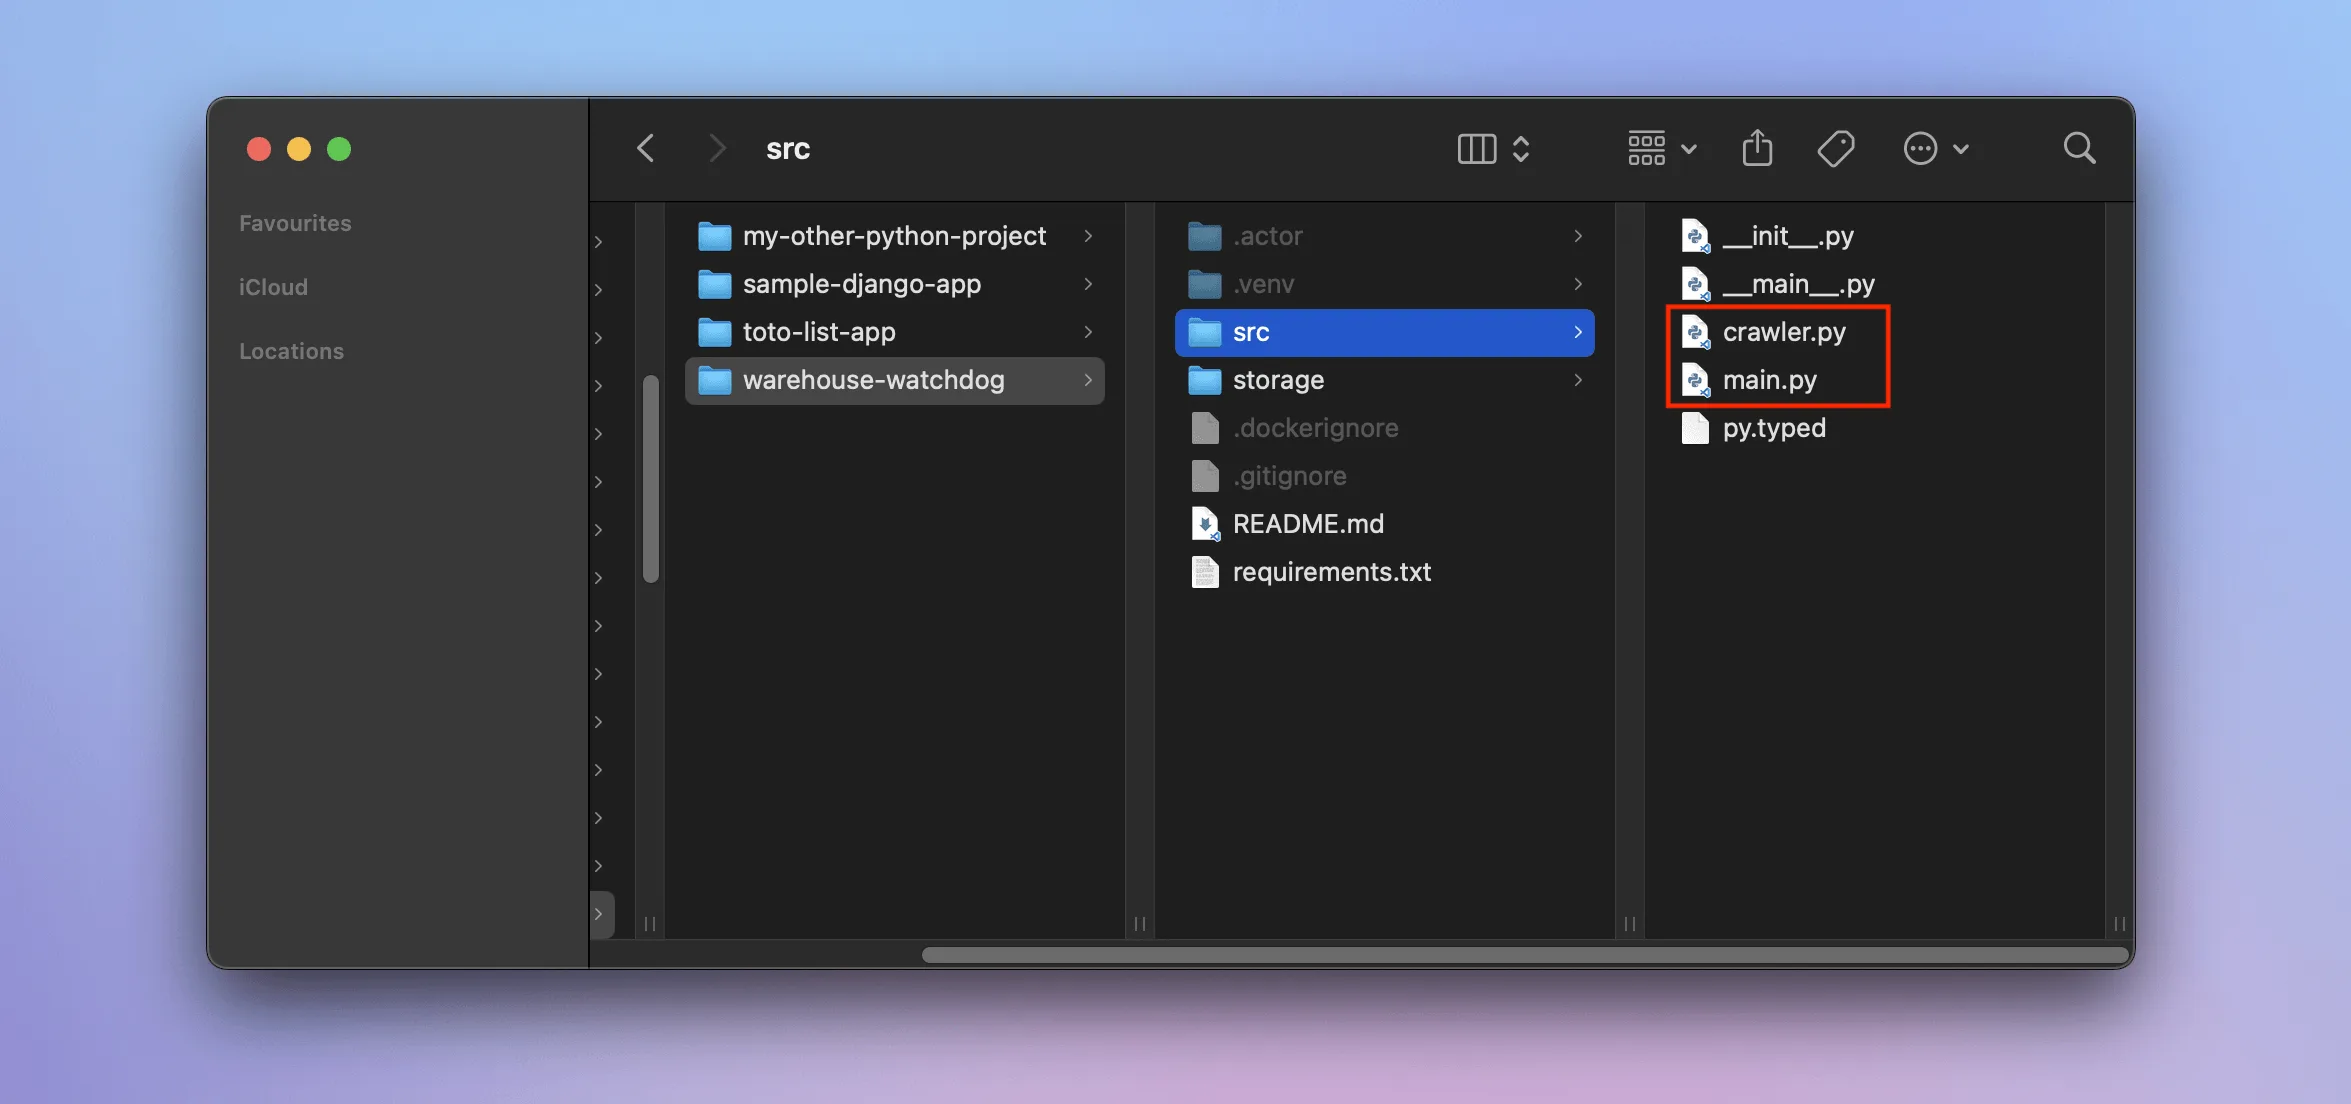This screenshot has height=1104, width=2351.
Task: Select the requirements.txt file
Action: 1331,571
